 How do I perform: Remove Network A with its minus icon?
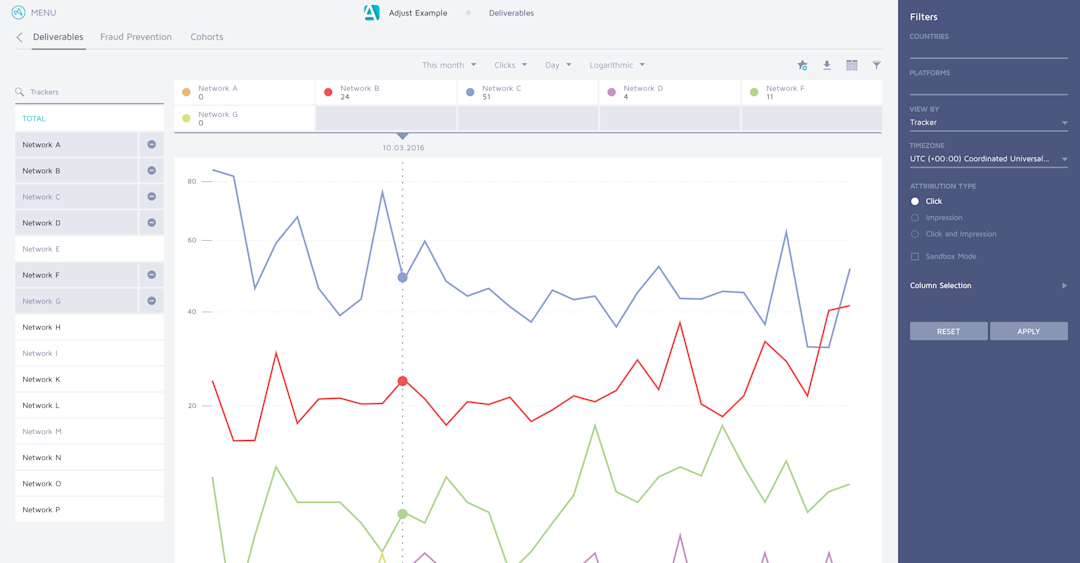point(152,145)
